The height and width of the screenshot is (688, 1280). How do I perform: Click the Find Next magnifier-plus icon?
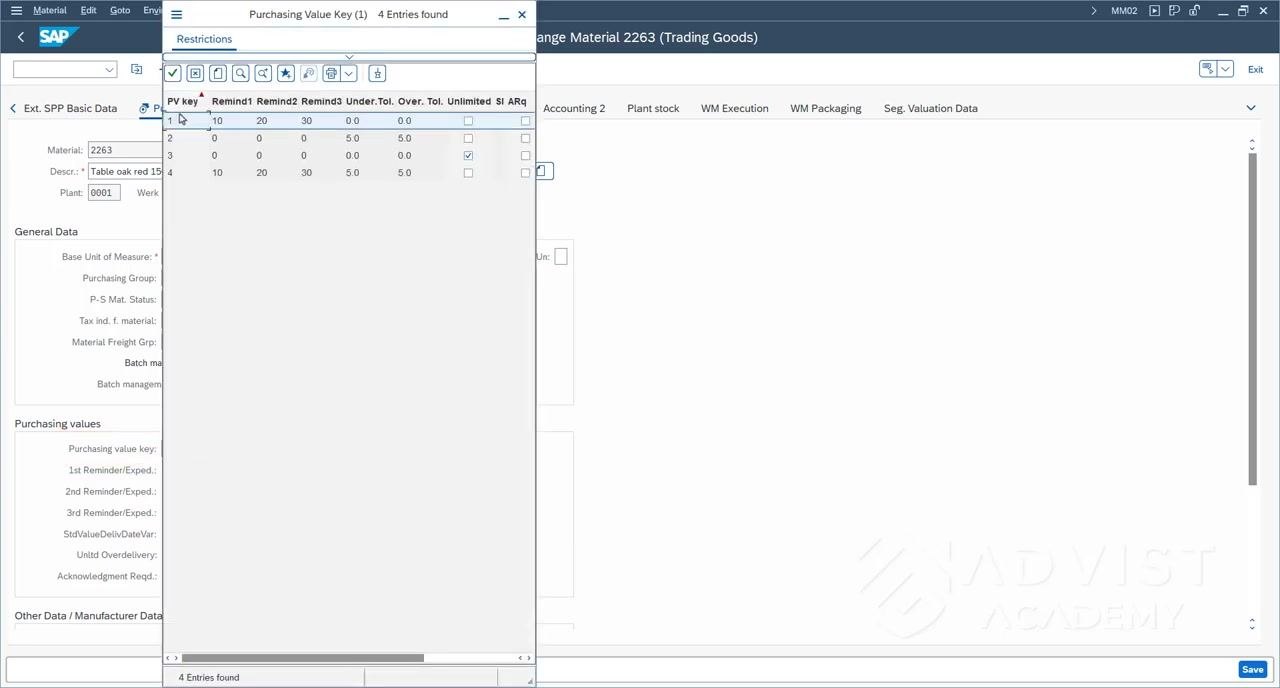coord(263,73)
